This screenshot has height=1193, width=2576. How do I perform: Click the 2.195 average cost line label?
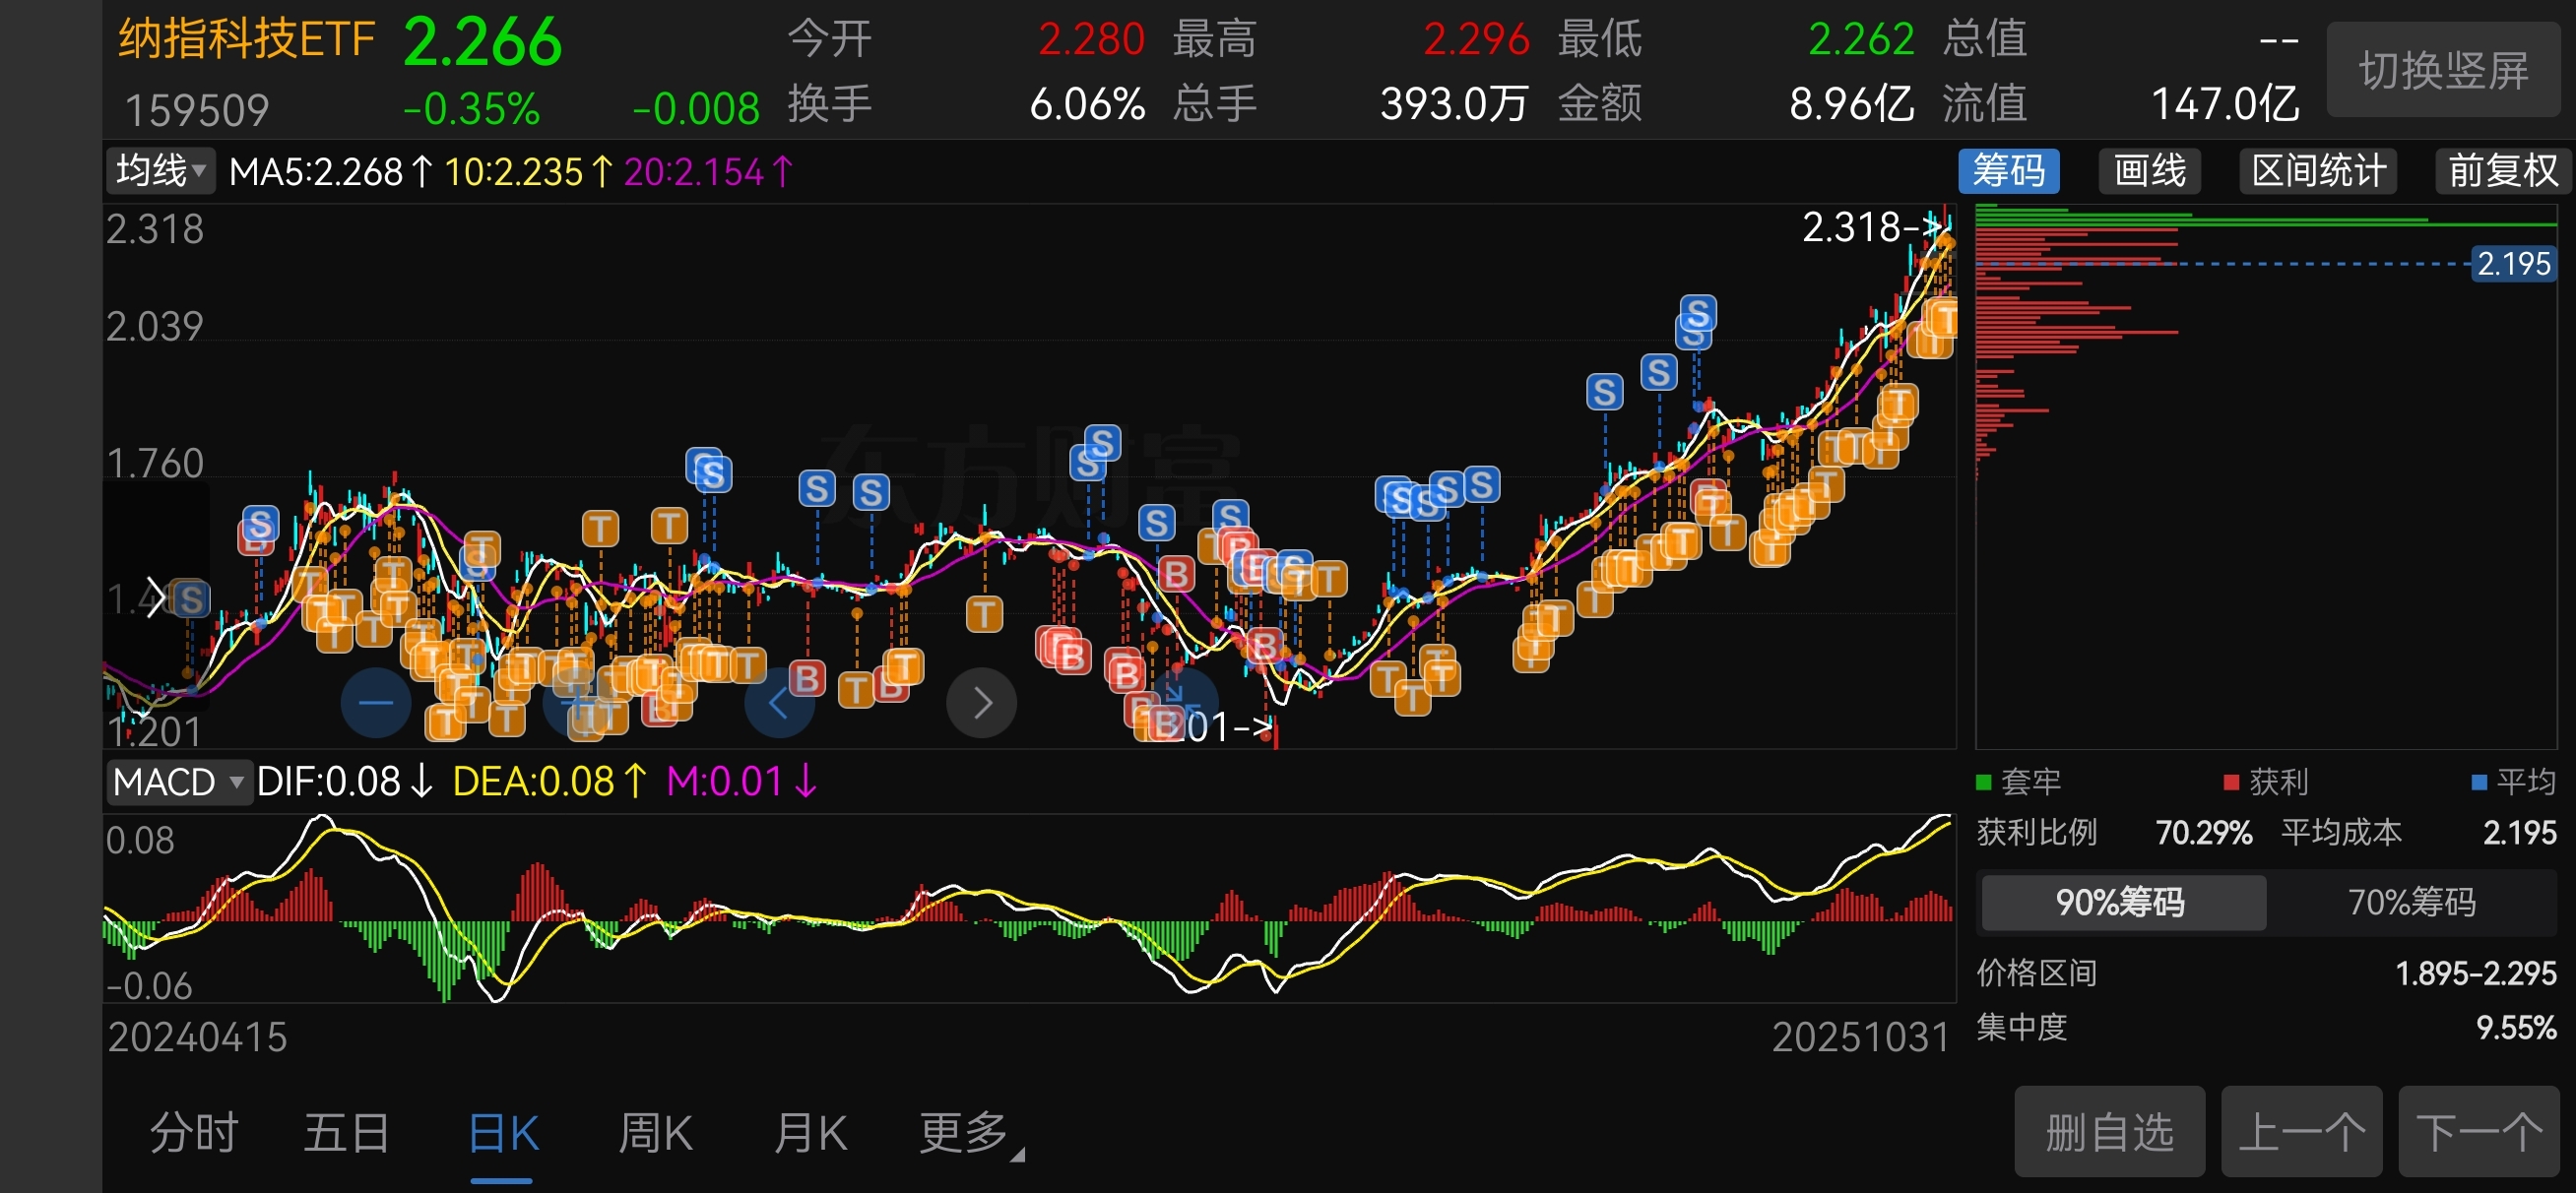coord(2513,264)
